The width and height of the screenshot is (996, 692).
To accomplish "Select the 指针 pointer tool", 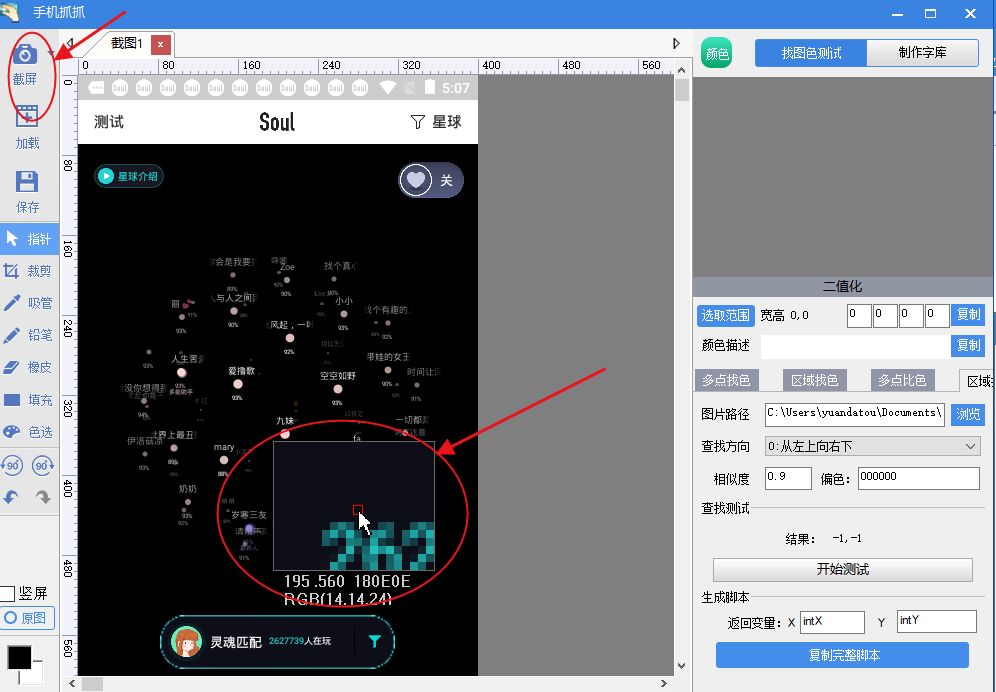I will tap(29, 239).
